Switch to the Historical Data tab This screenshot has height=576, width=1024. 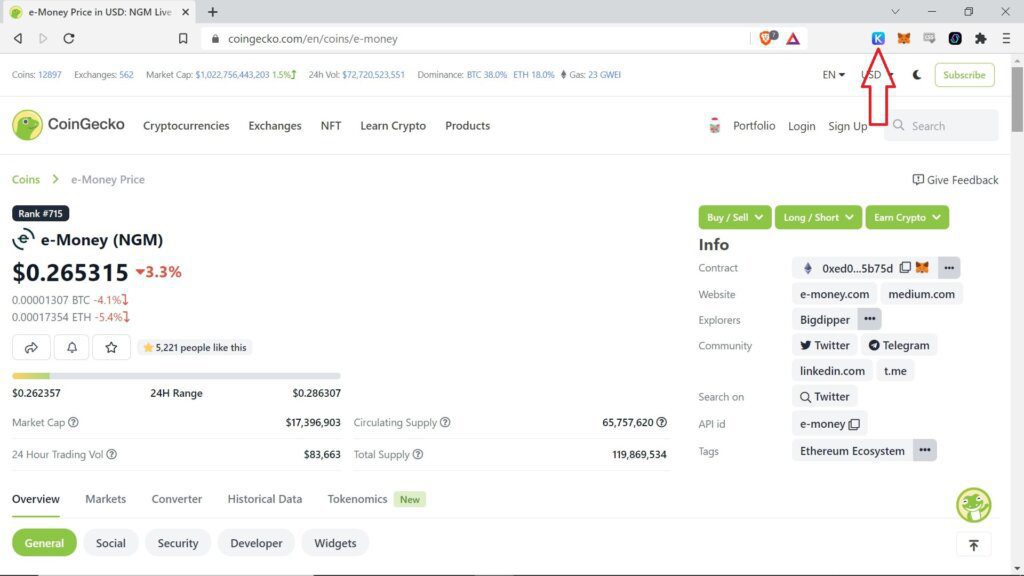tap(264, 499)
